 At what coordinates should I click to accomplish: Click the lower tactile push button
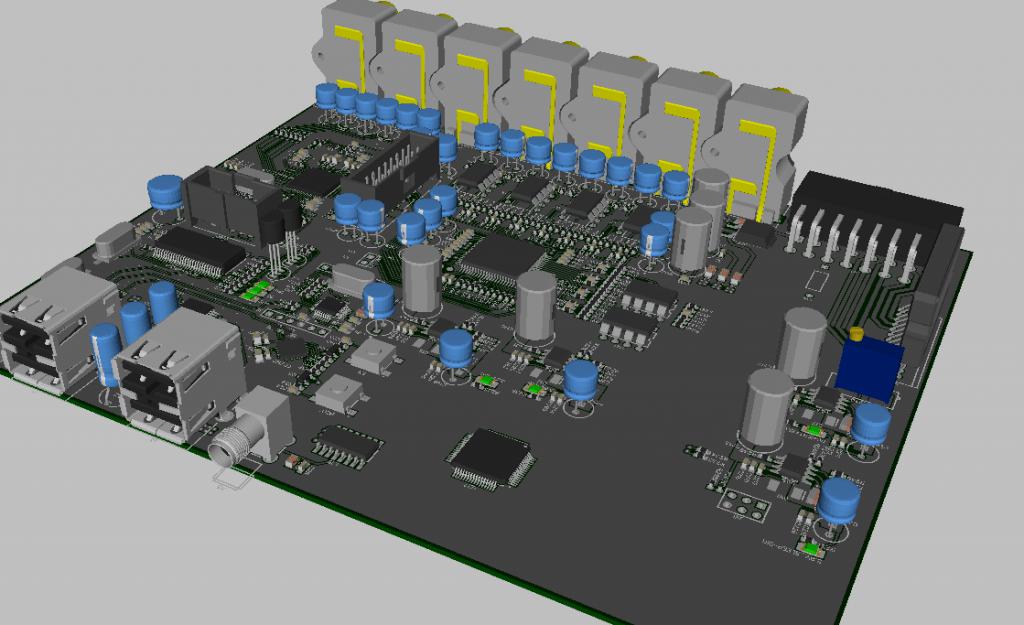339,394
